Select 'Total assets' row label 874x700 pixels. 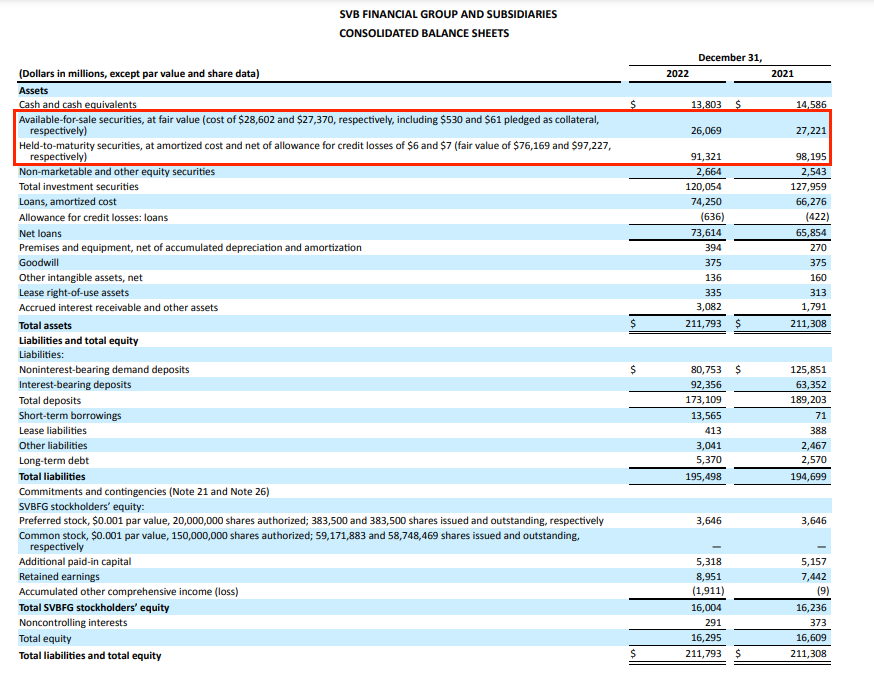(x=45, y=325)
